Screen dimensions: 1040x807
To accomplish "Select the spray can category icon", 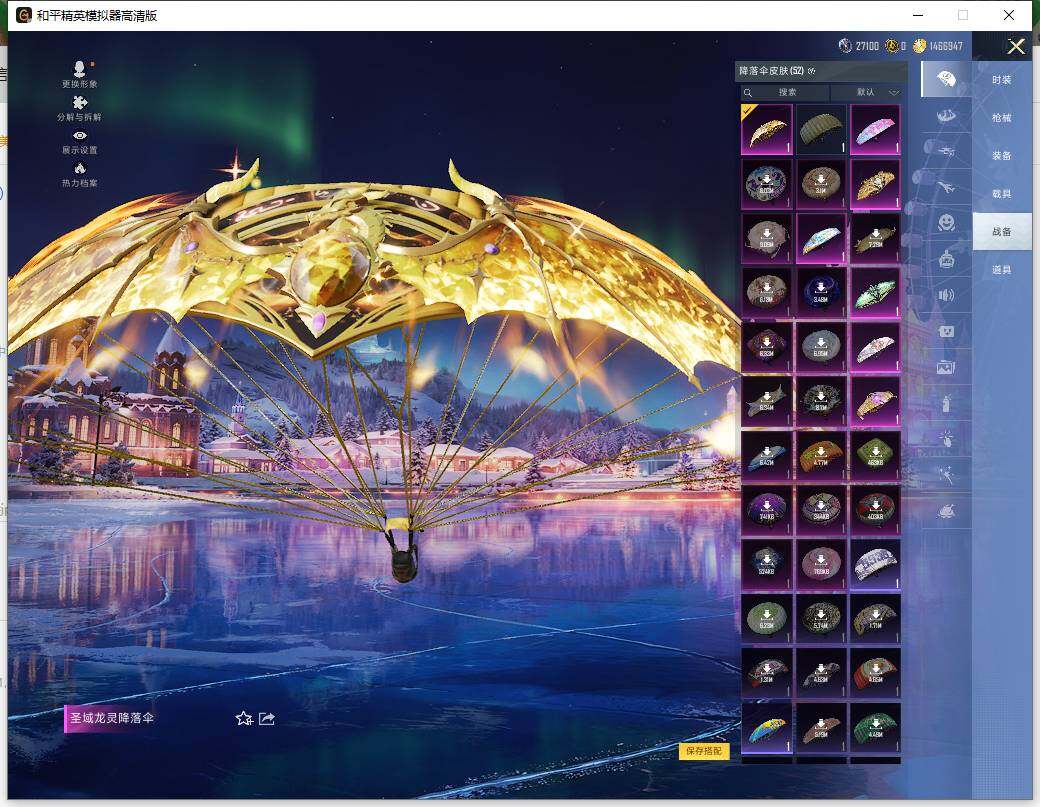I will coord(946,403).
